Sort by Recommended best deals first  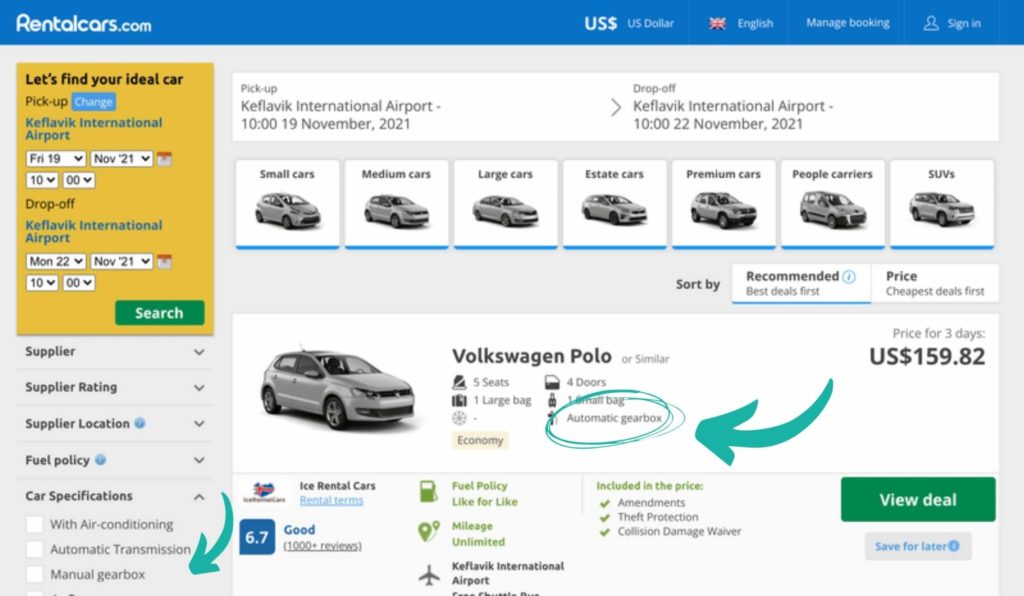(801, 283)
